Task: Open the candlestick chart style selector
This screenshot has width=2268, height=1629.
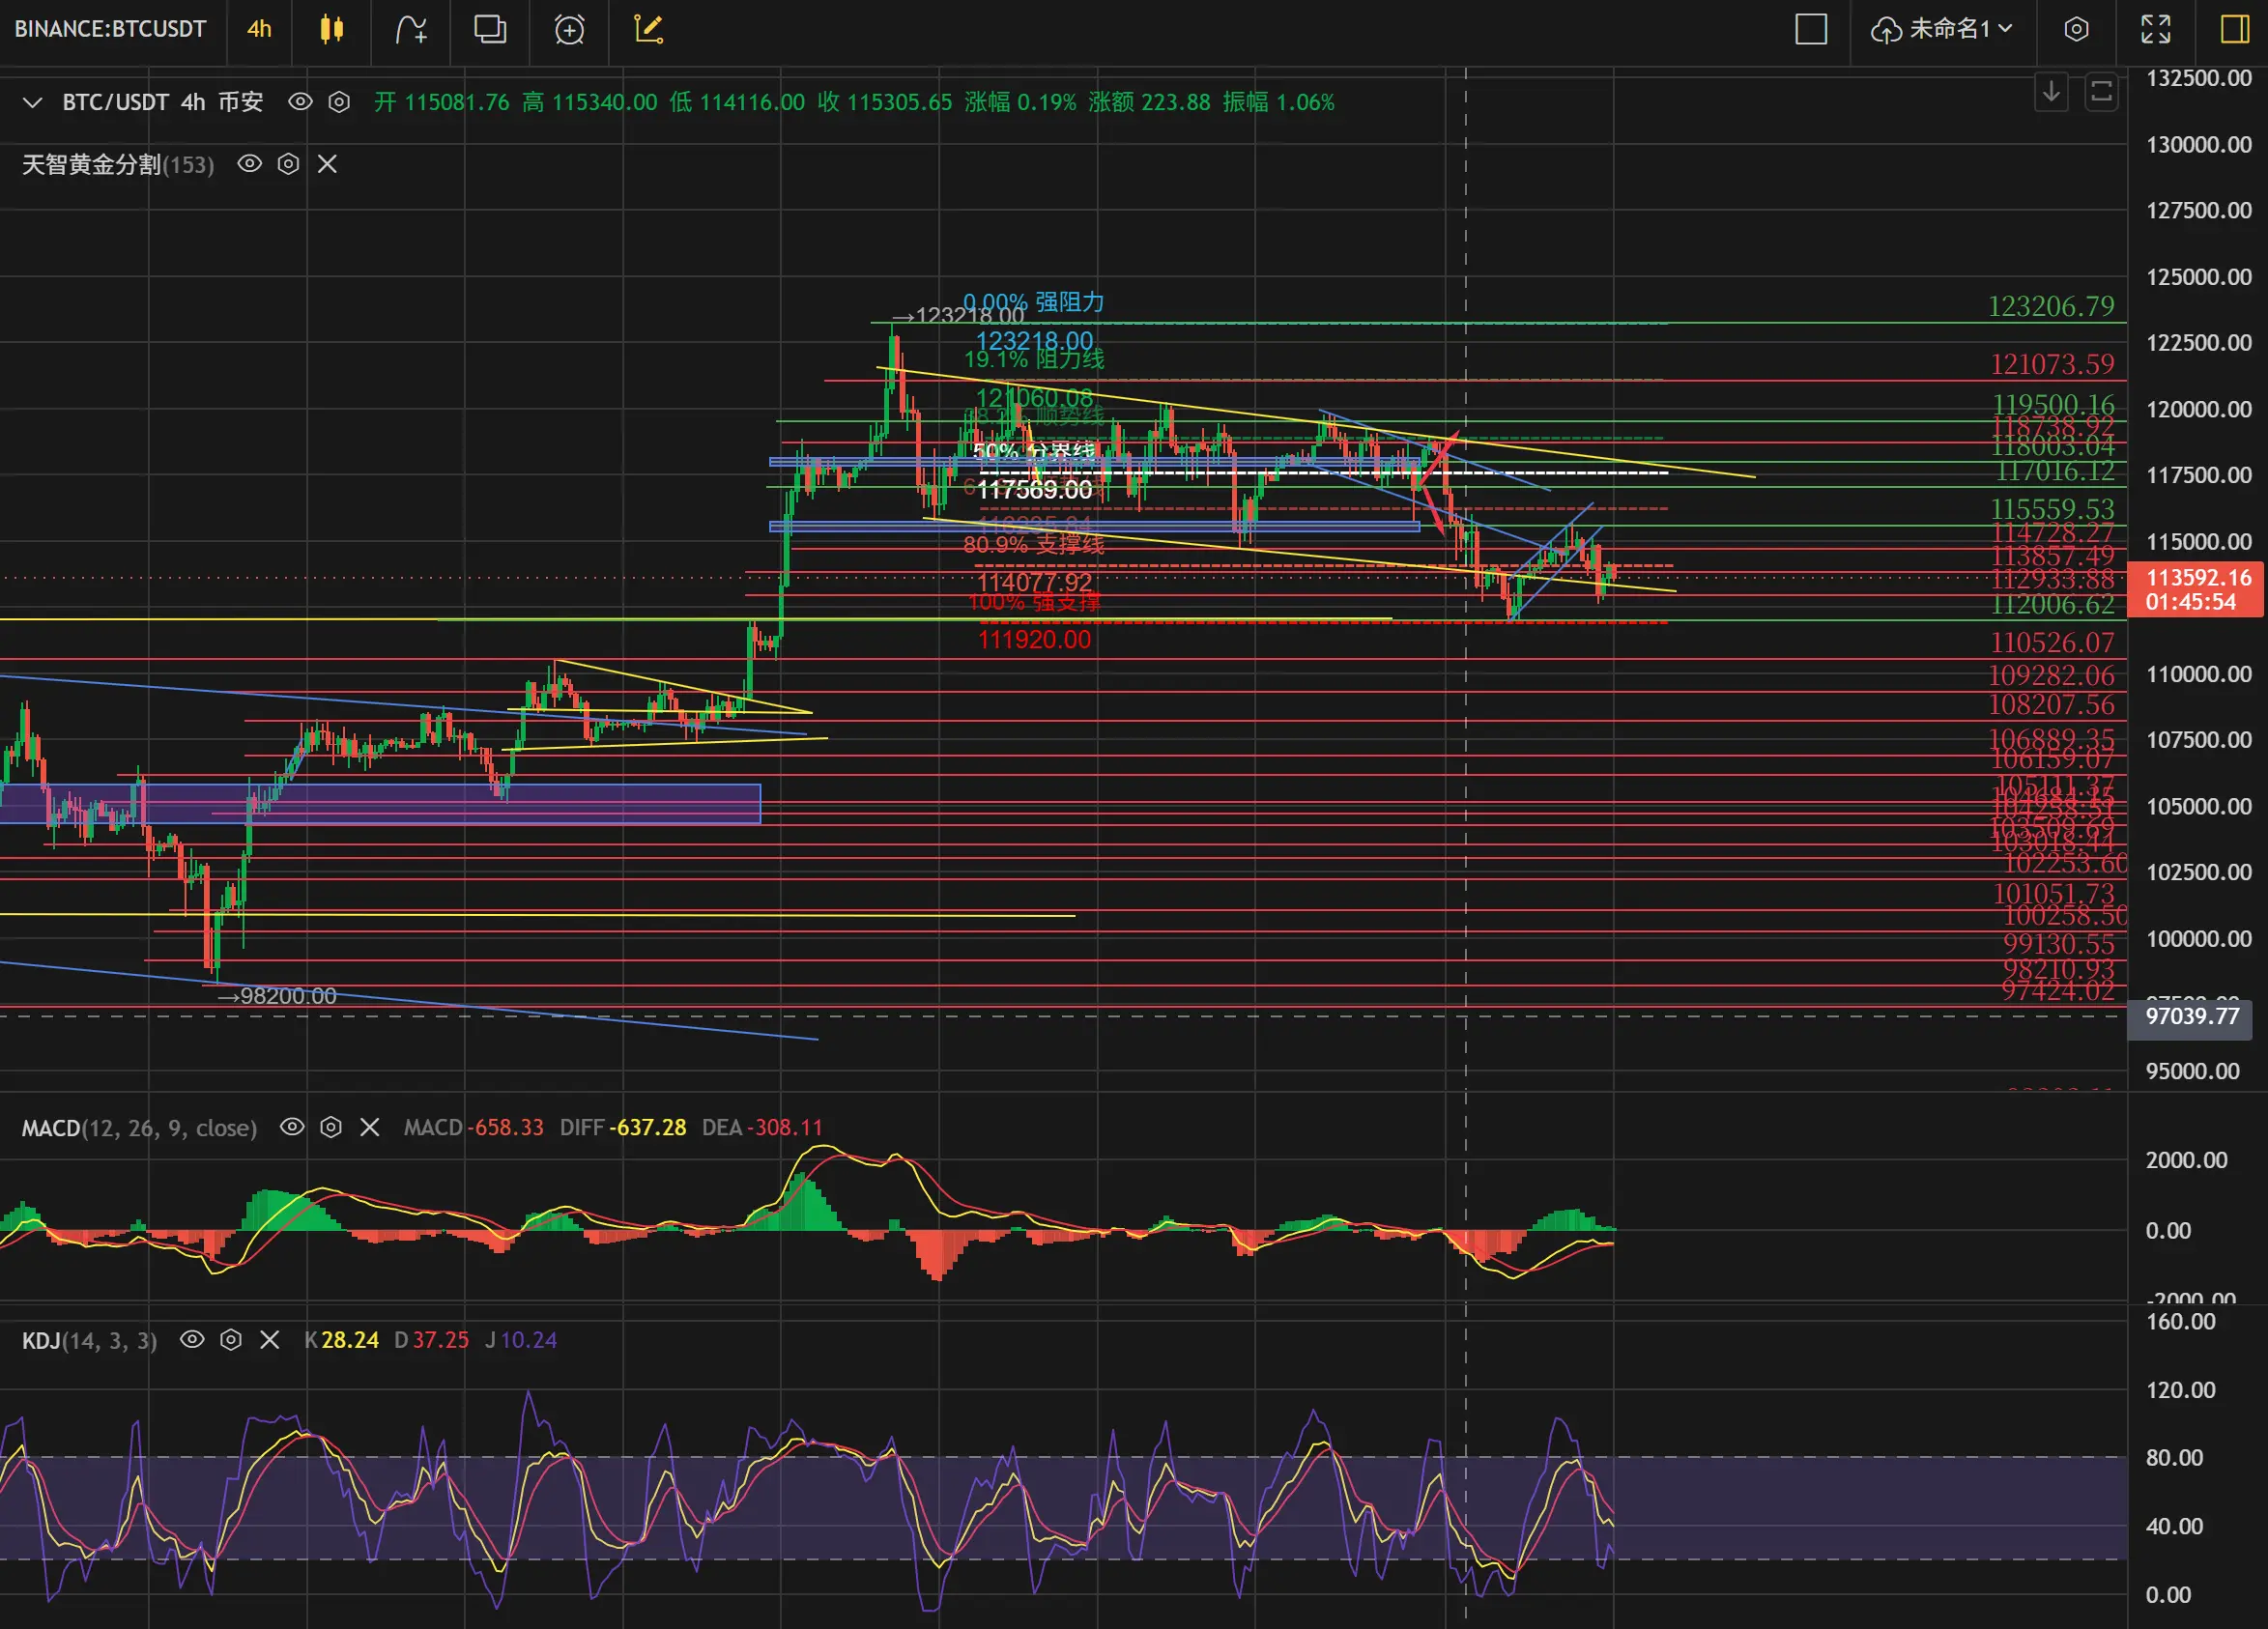Action: pos(332,29)
